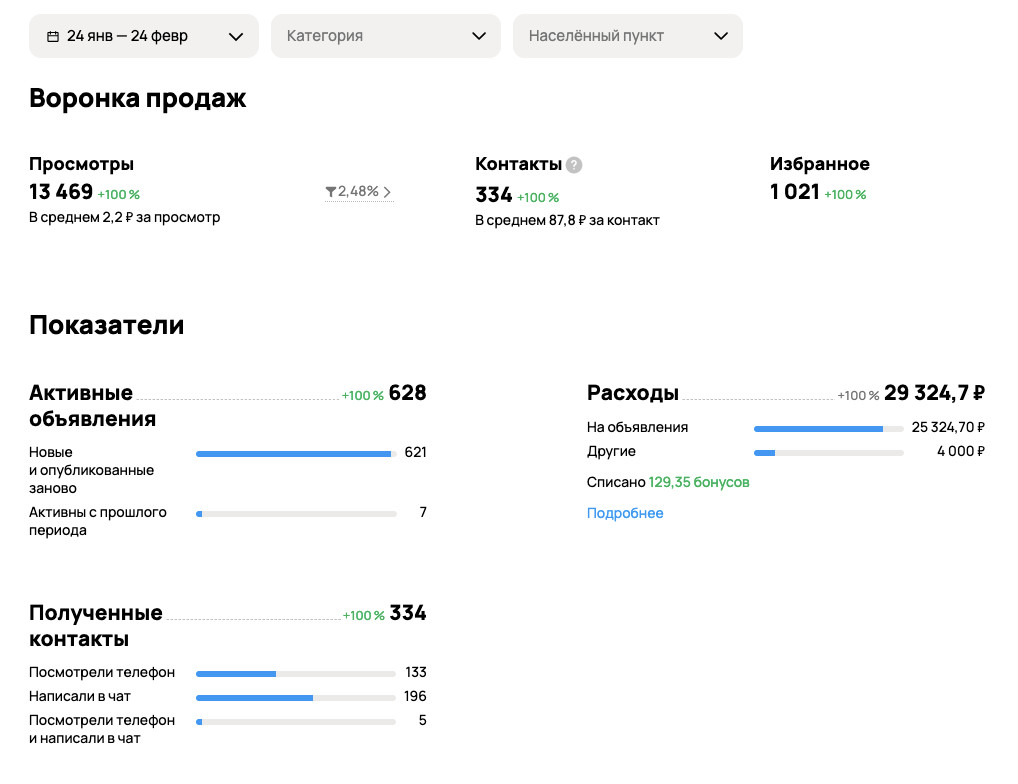The image size is (1018, 784).
Task: Expand the Категория dropdown
Action: coord(385,36)
